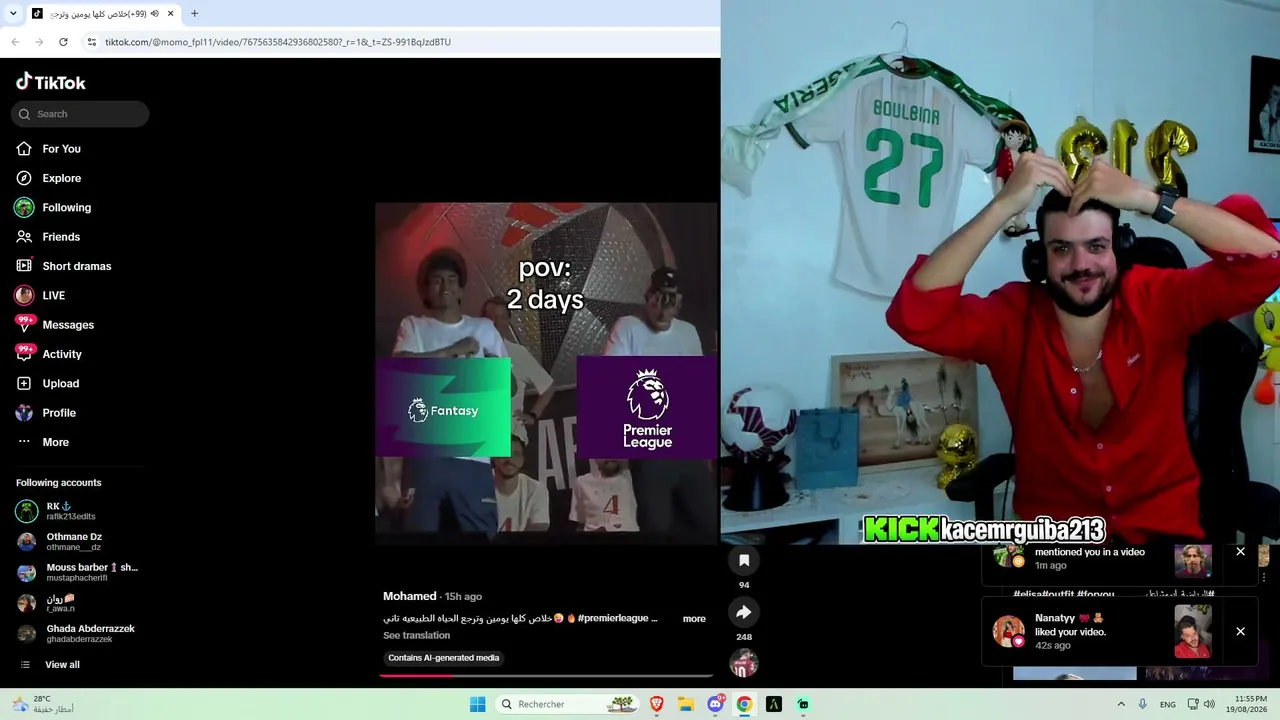Click the Messages icon with 99+ badge

(24, 324)
